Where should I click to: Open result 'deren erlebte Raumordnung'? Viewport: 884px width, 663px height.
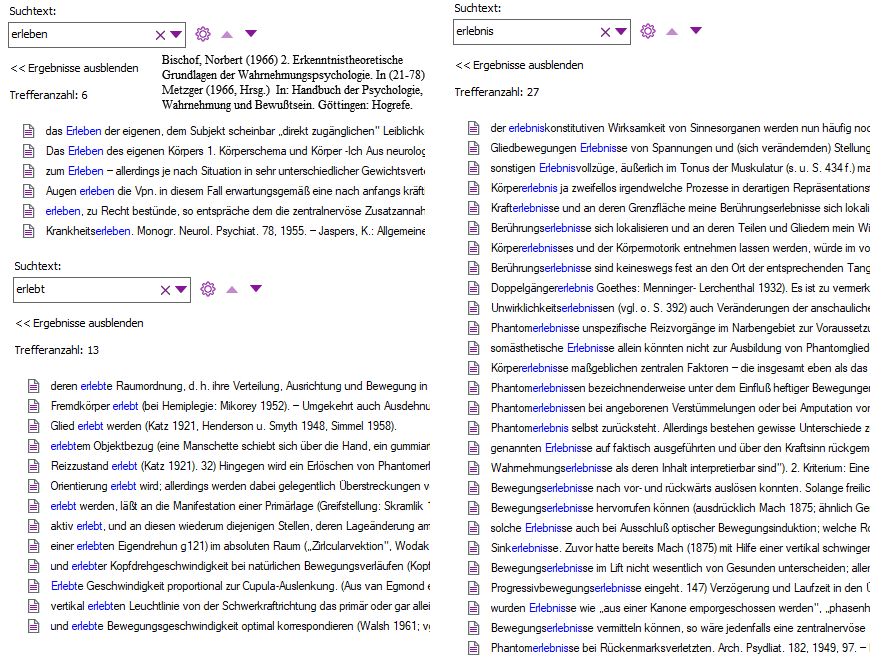(239, 386)
